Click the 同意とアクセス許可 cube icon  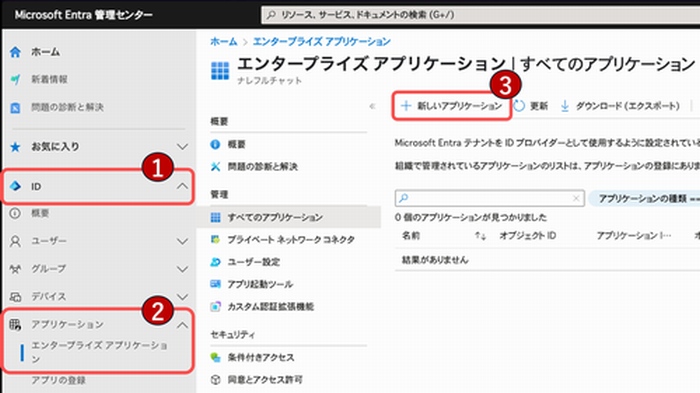click(x=215, y=380)
